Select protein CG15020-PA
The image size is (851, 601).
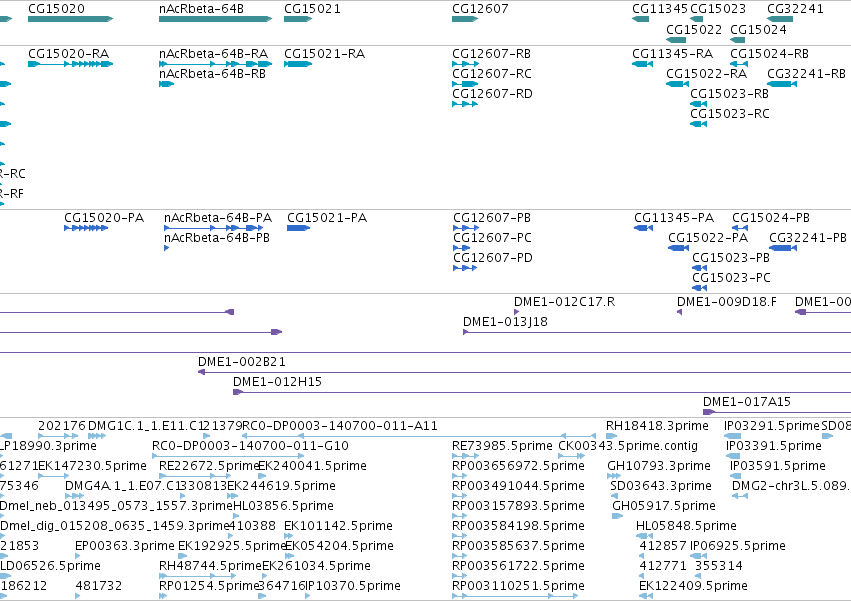click(86, 228)
